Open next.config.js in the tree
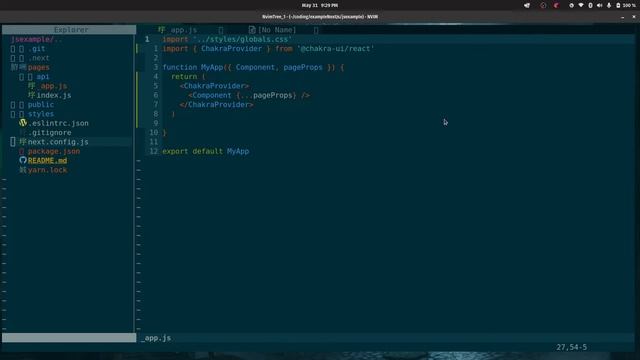640x360 pixels. (x=58, y=142)
